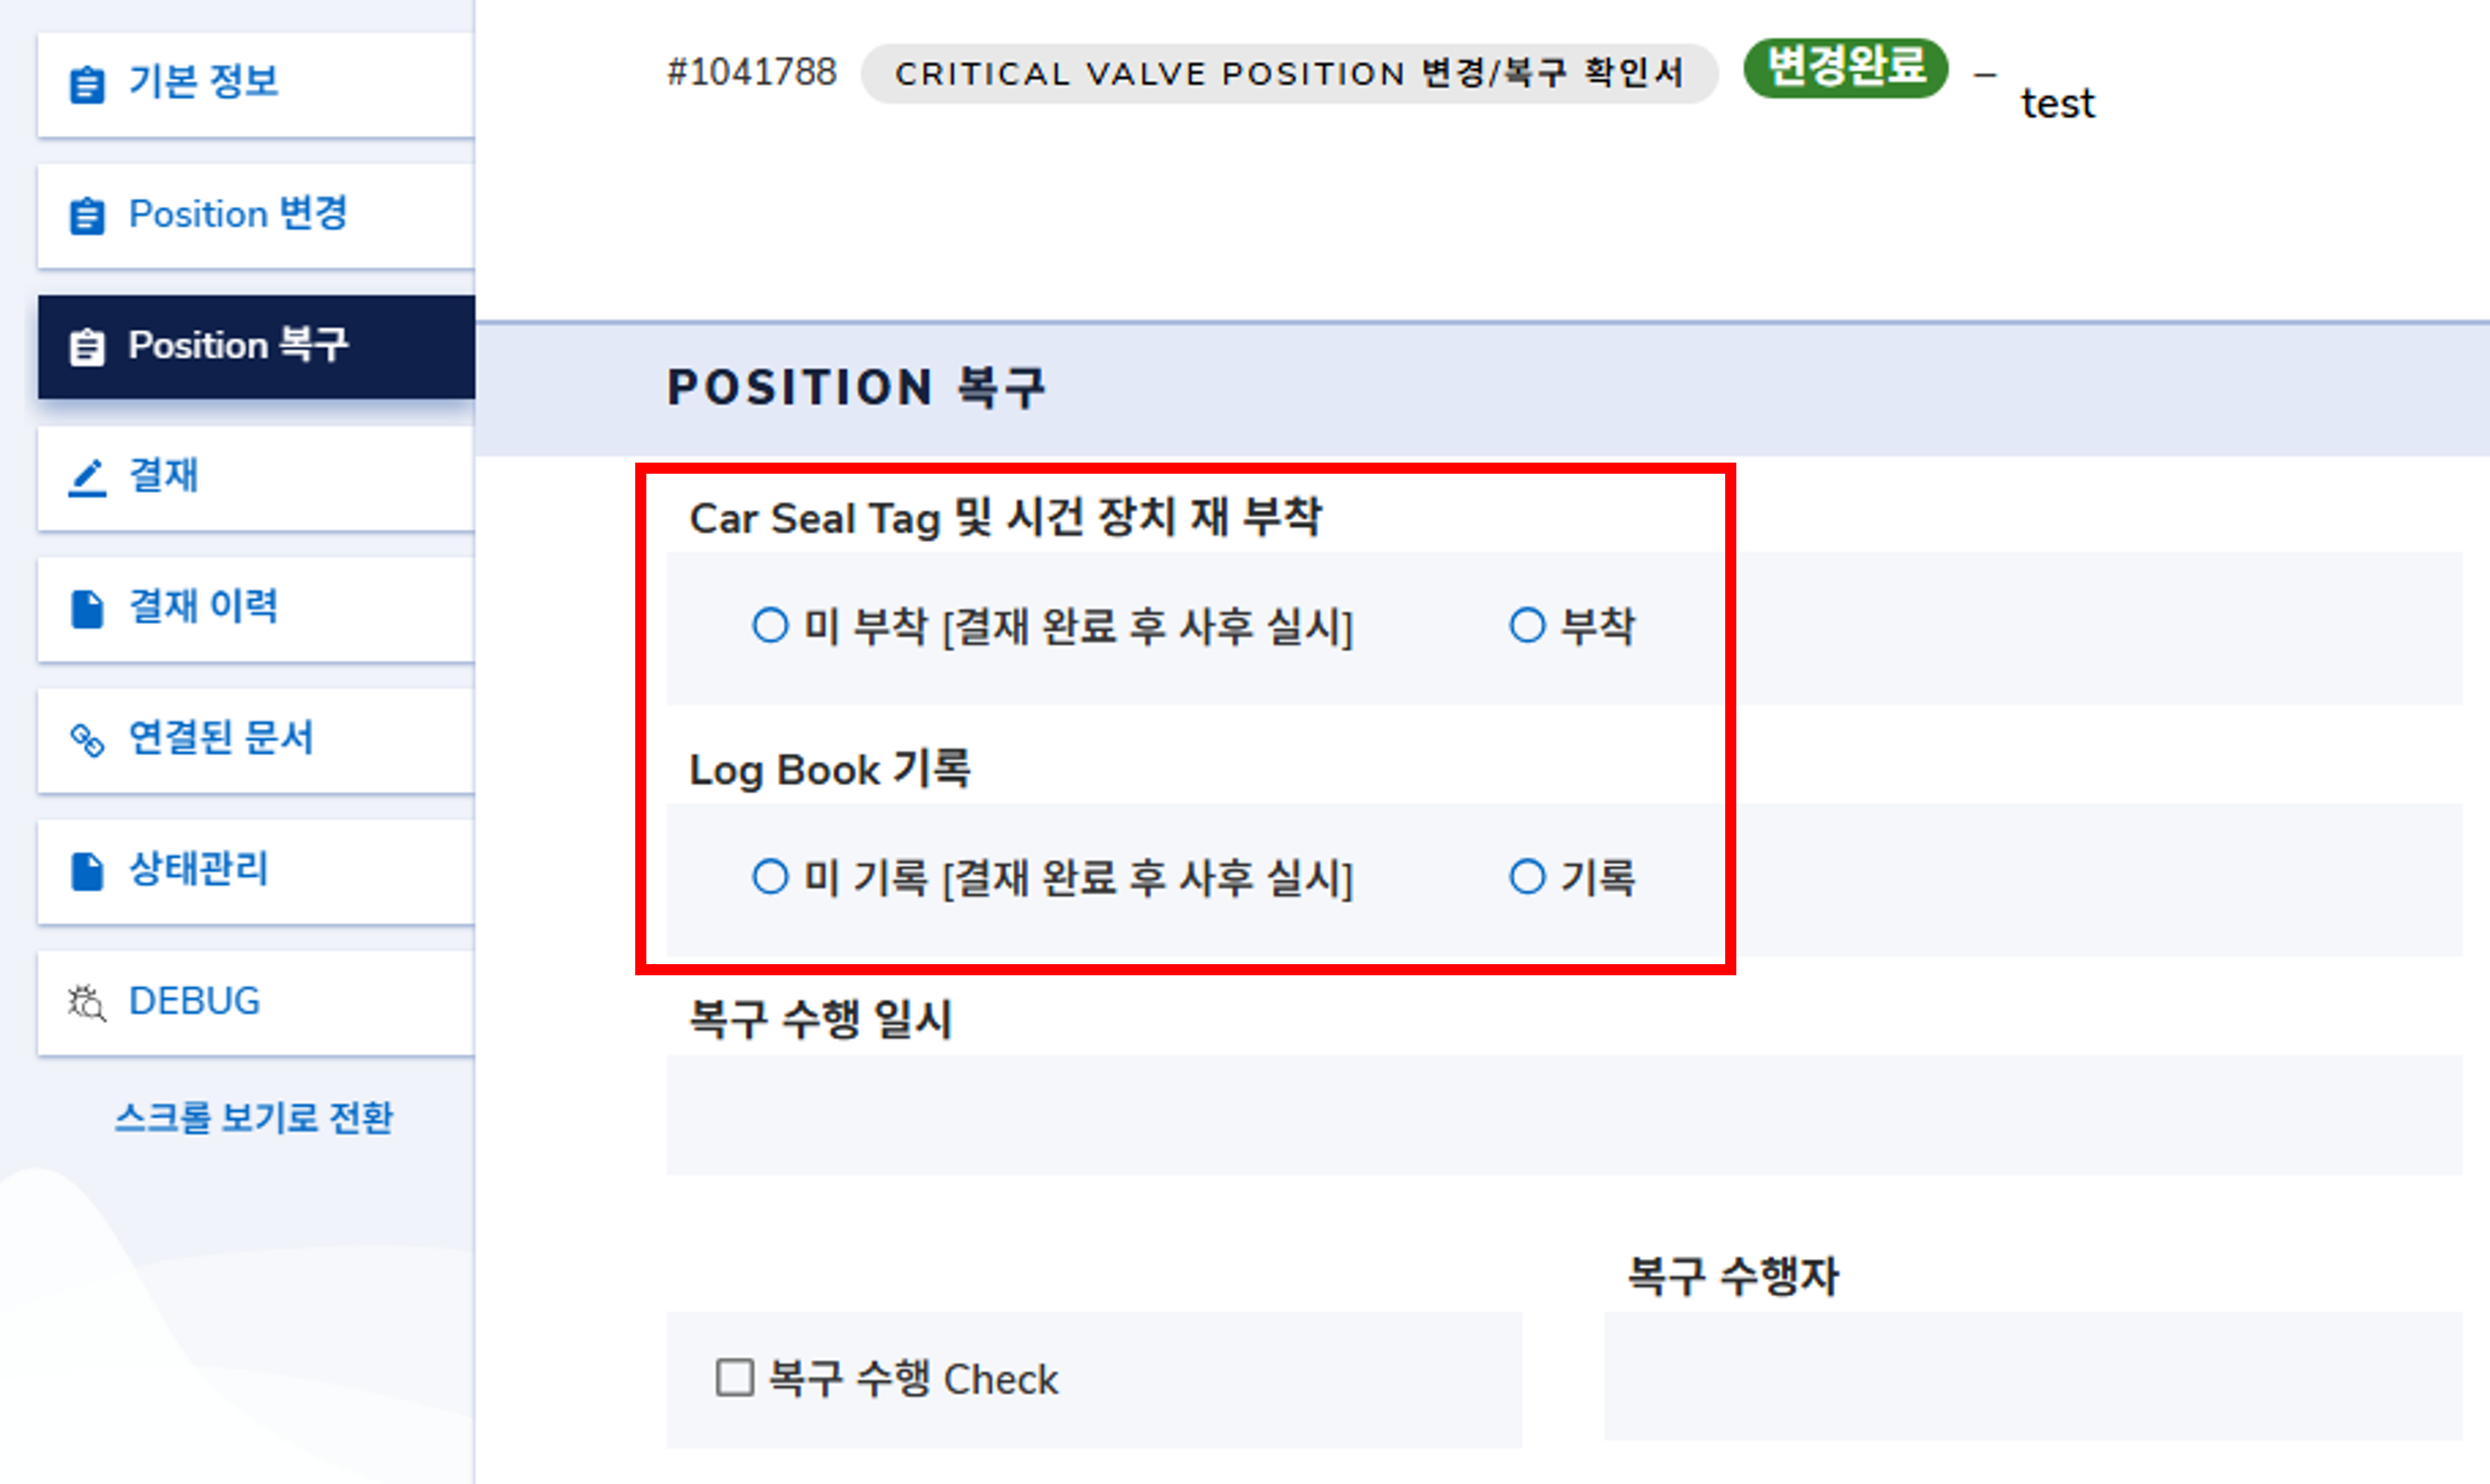
Task: Click the clipboard icon beside Position 복구
Action: (x=87, y=347)
